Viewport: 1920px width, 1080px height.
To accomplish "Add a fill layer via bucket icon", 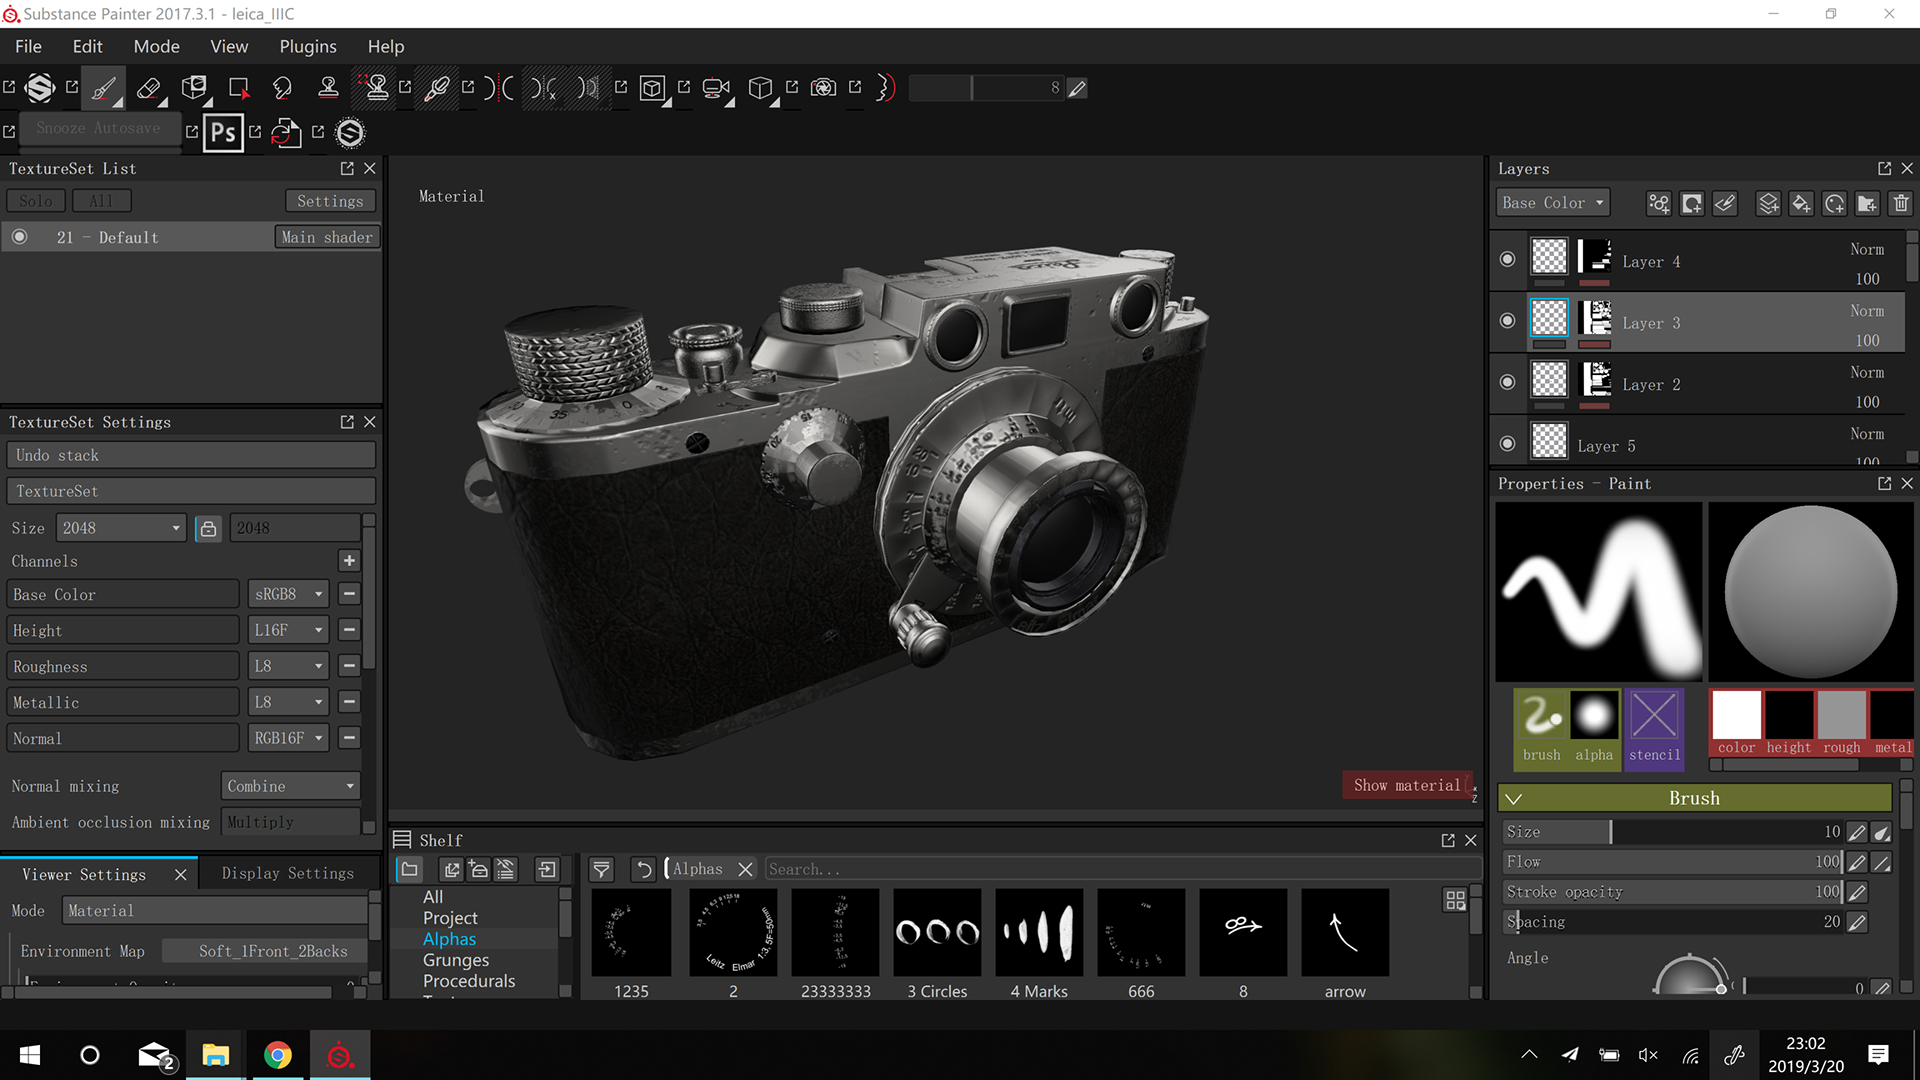I will (1801, 203).
